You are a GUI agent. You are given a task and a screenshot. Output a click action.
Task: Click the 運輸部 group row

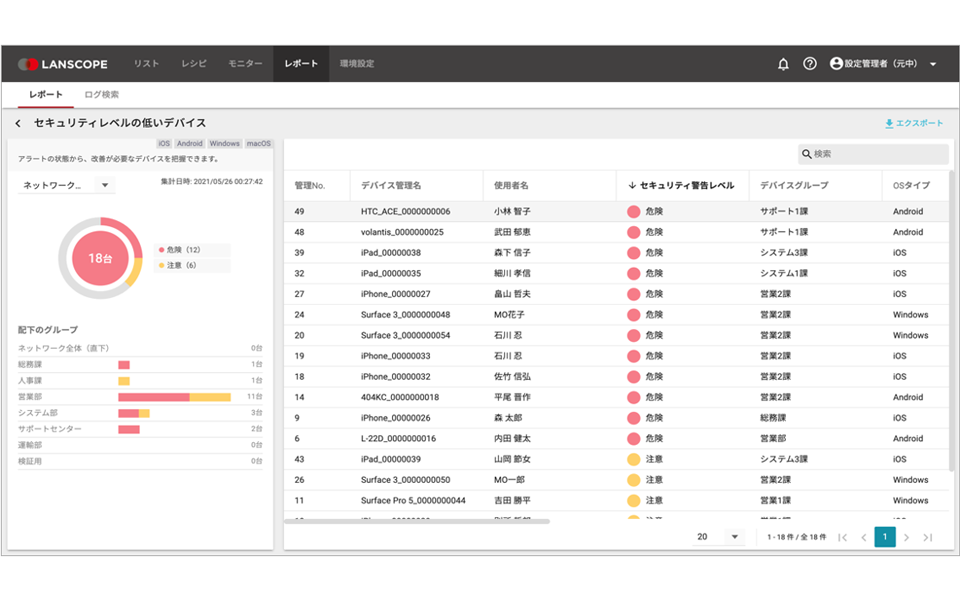point(140,445)
